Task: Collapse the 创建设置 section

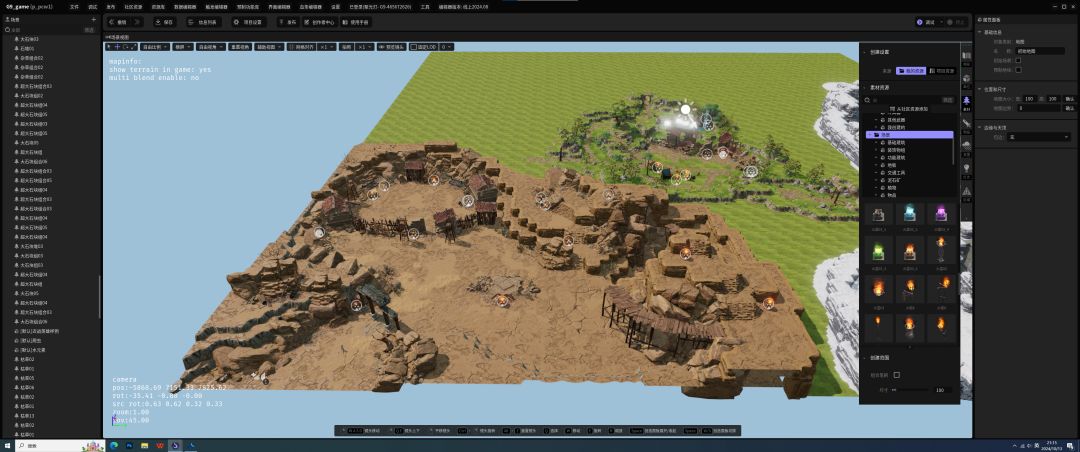Action: click(864, 52)
